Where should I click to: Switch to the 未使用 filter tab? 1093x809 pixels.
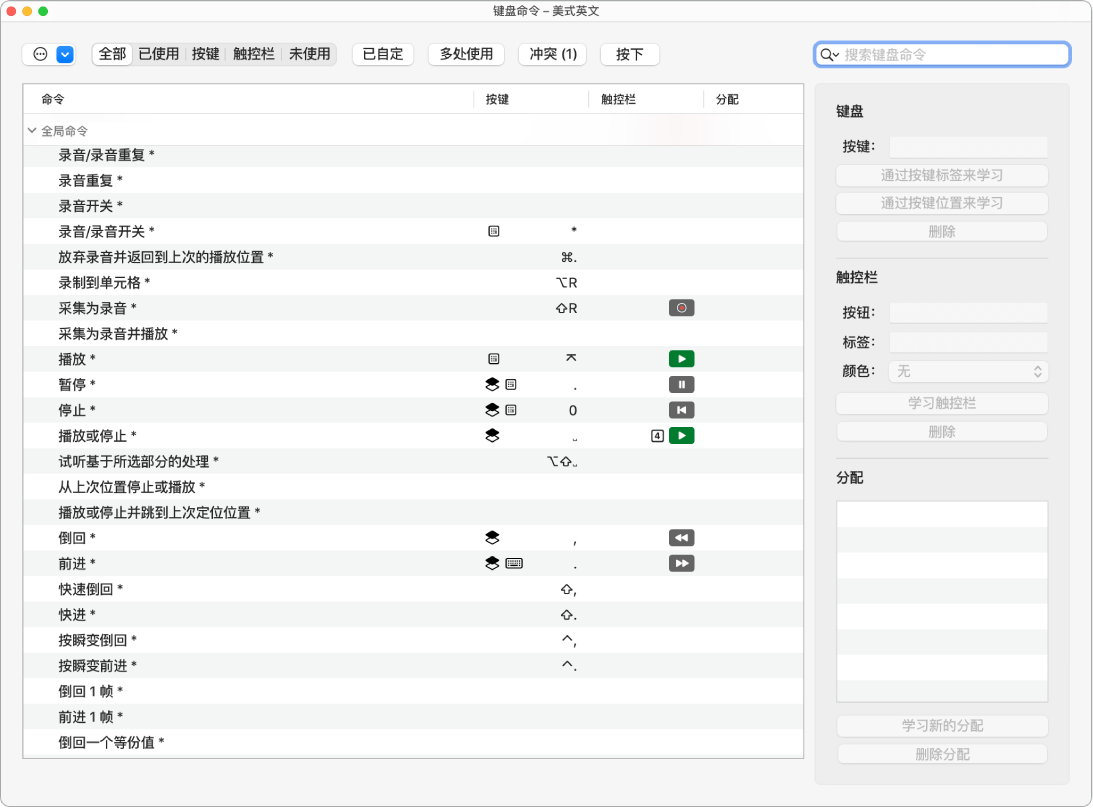(x=310, y=54)
